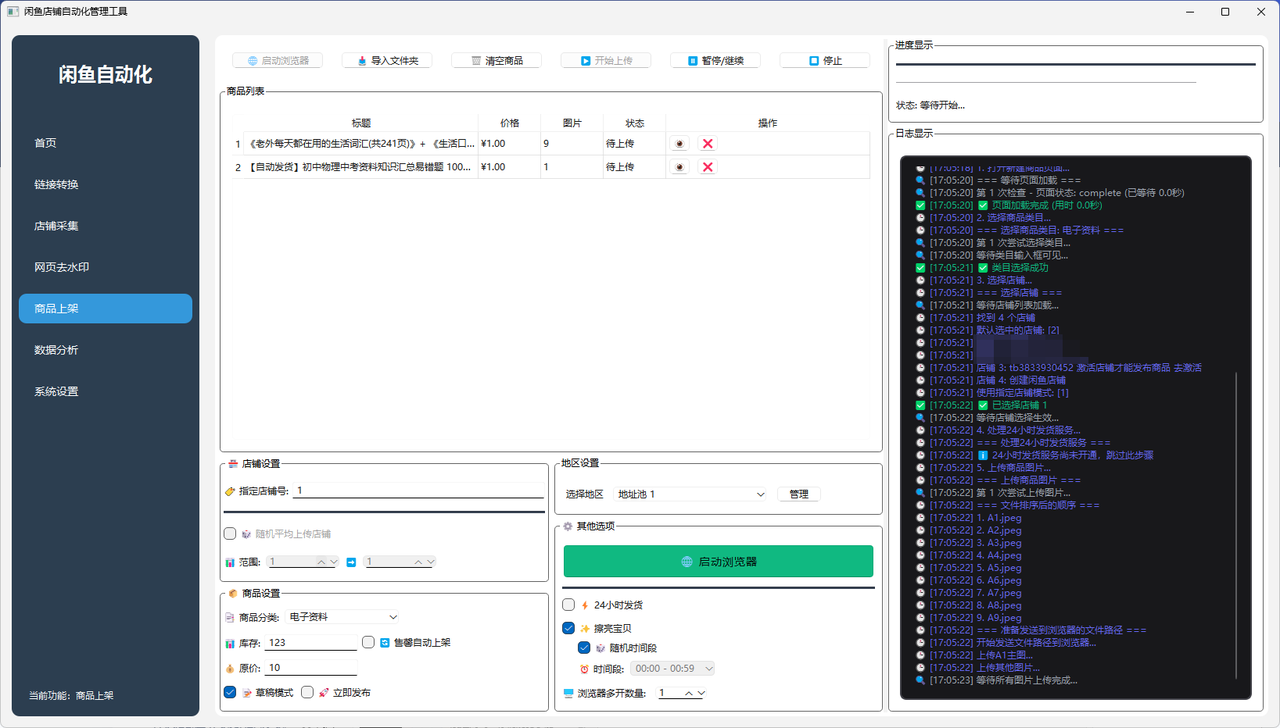Click the 停止 stop button
Screen dimensions: 1280x728
pos(824,61)
